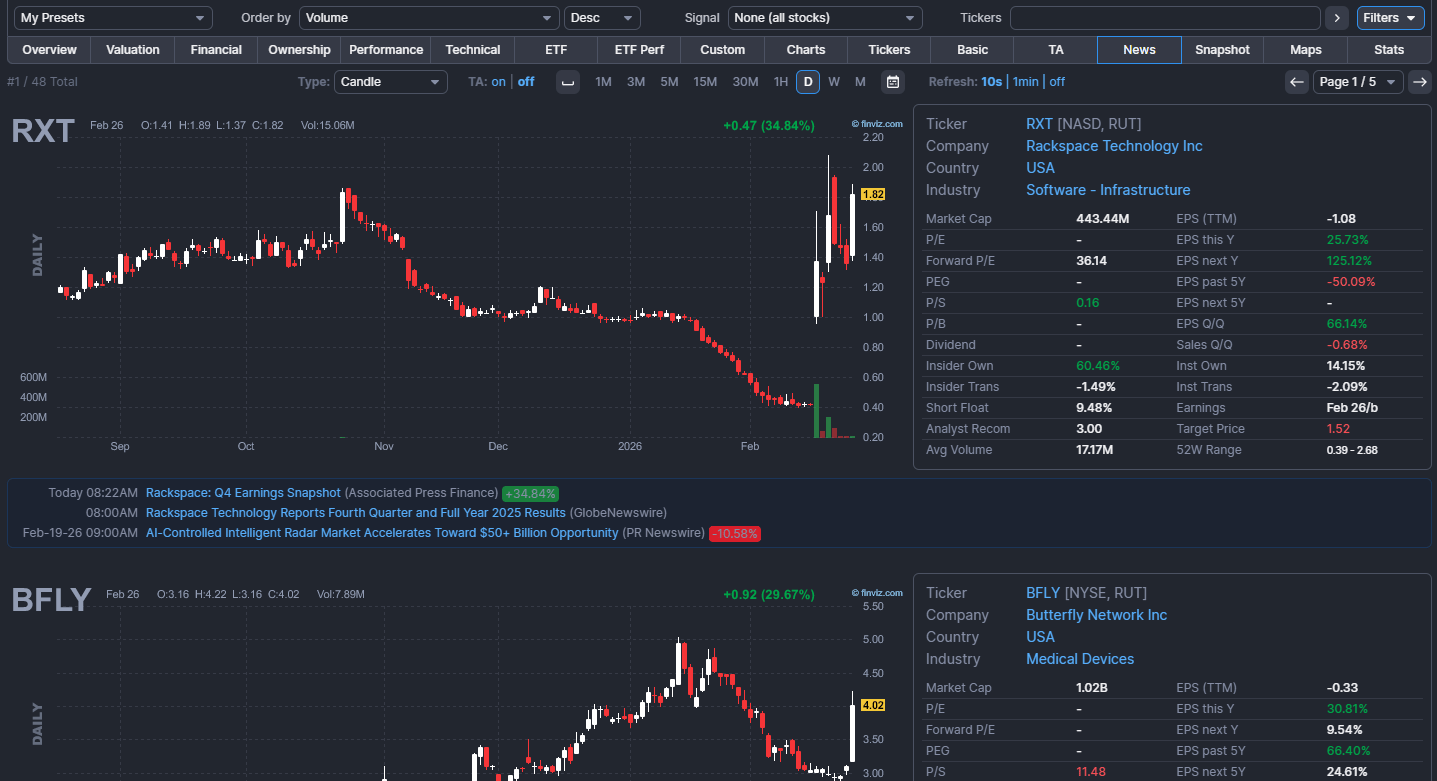The height and width of the screenshot is (781, 1437).
Task: Open the chart Type Candle dropdown
Action: click(391, 82)
